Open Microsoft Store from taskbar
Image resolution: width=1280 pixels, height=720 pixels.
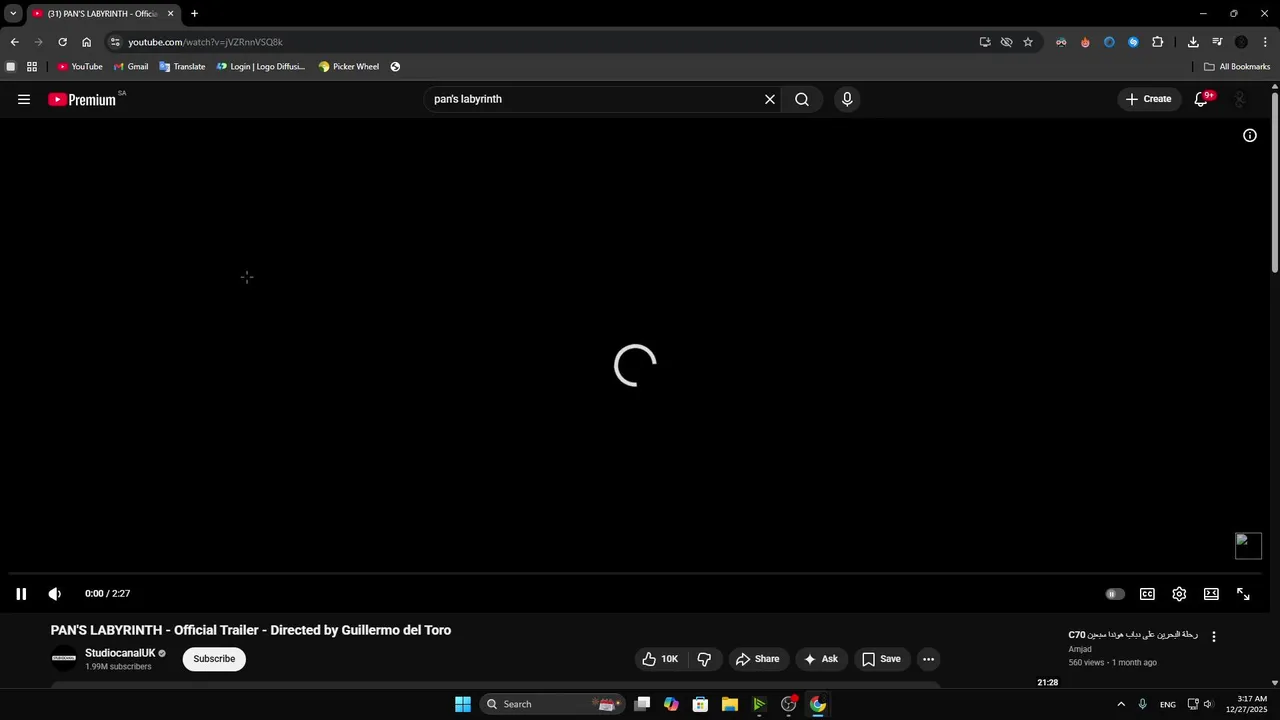[x=701, y=704]
